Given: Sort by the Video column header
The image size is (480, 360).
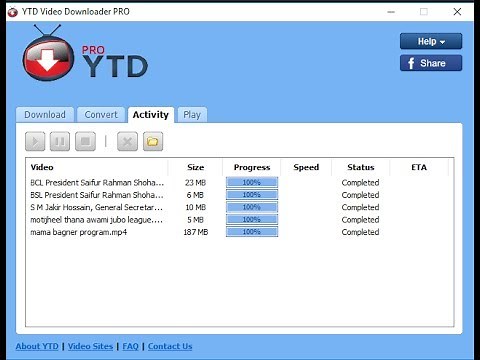Looking at the screenshot, I should [97, 167].
